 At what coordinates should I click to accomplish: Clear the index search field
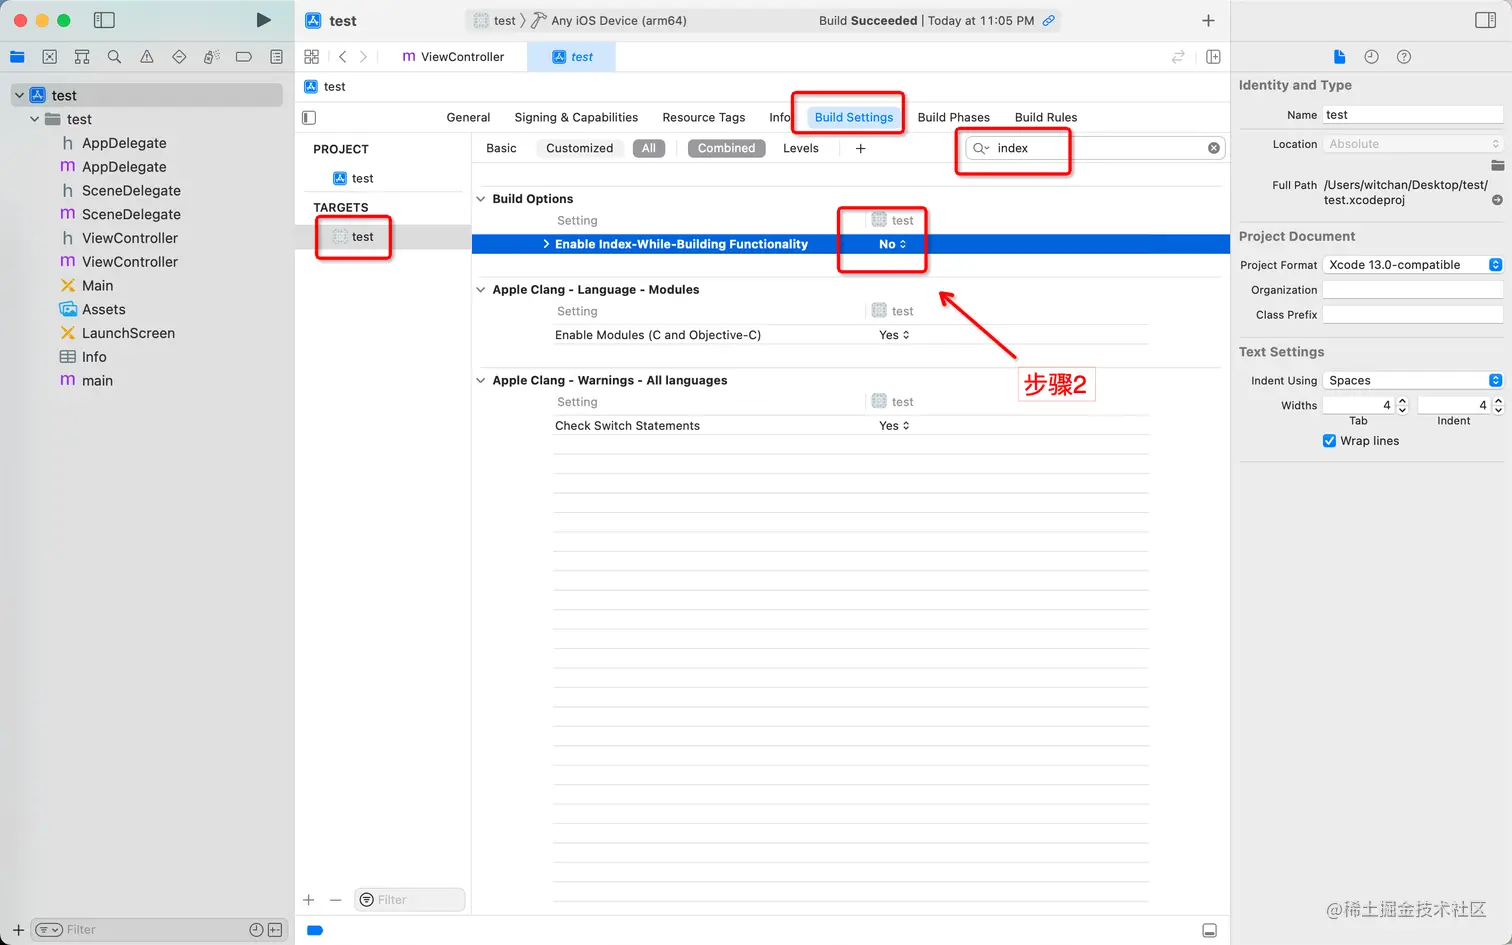(1214, 148)
